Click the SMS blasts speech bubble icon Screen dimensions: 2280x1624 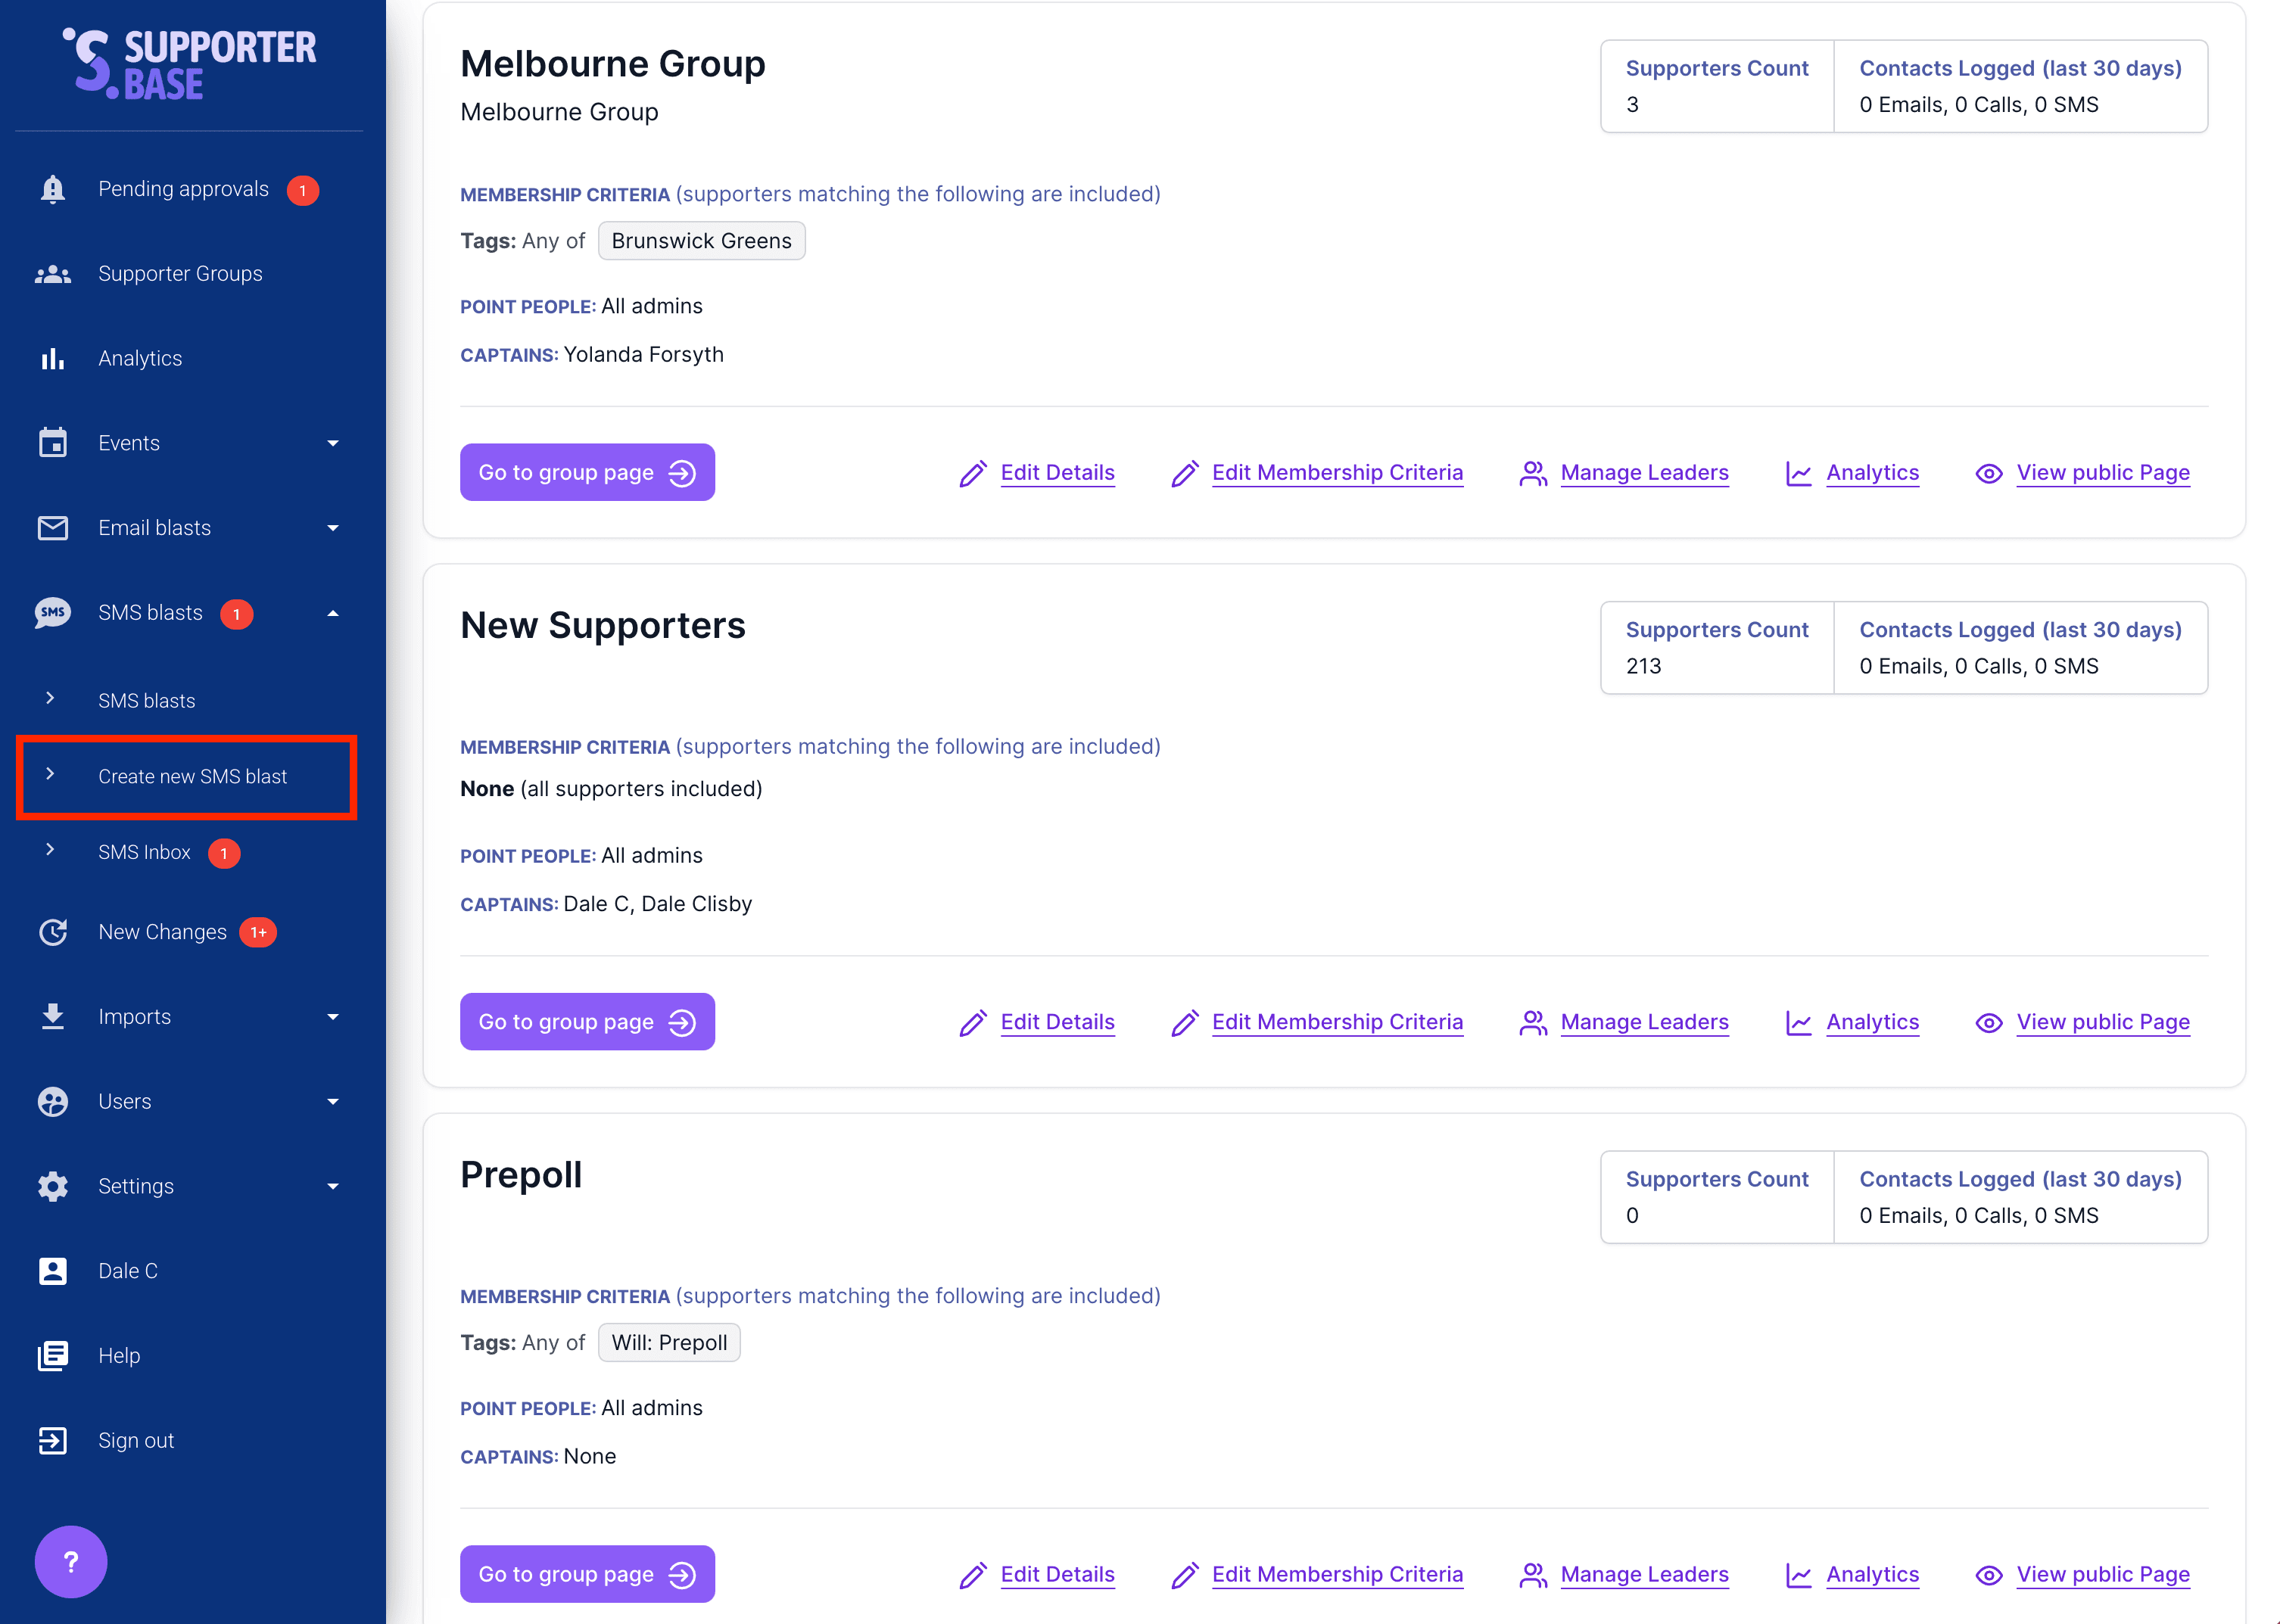coord(53,613)
